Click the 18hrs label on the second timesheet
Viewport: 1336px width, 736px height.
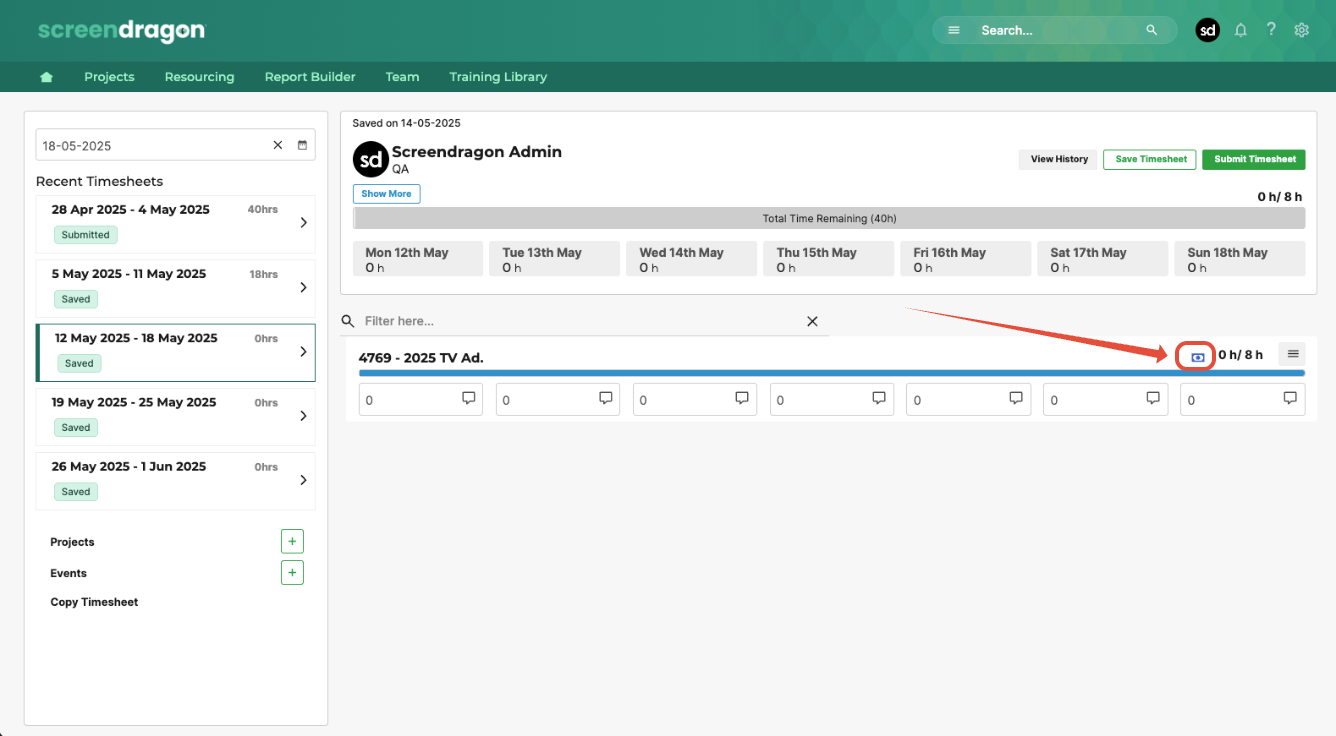[264, 274]
